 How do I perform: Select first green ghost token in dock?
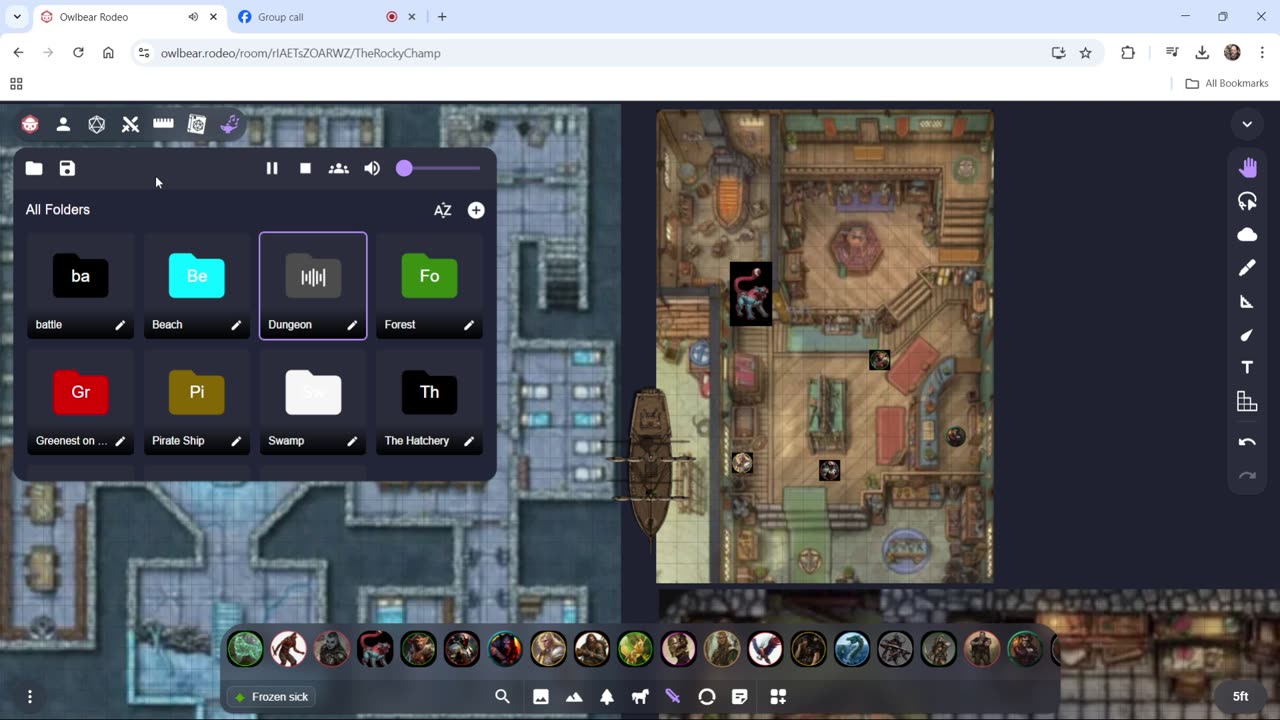click(245, 649)
